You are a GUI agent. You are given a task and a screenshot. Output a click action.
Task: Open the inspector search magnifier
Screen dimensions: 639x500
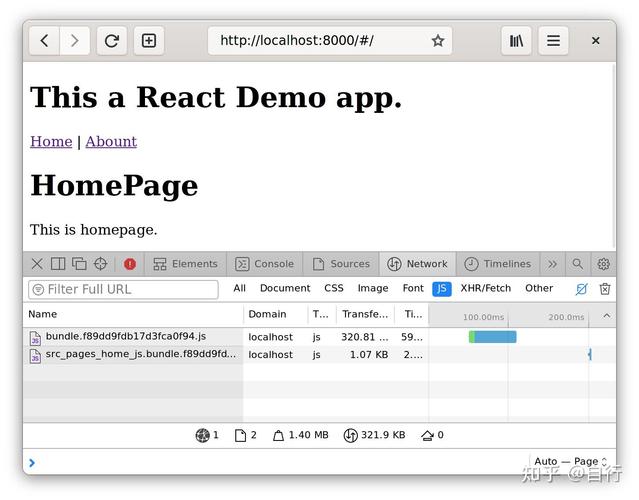pyautogui.click(x=577, y=264)
